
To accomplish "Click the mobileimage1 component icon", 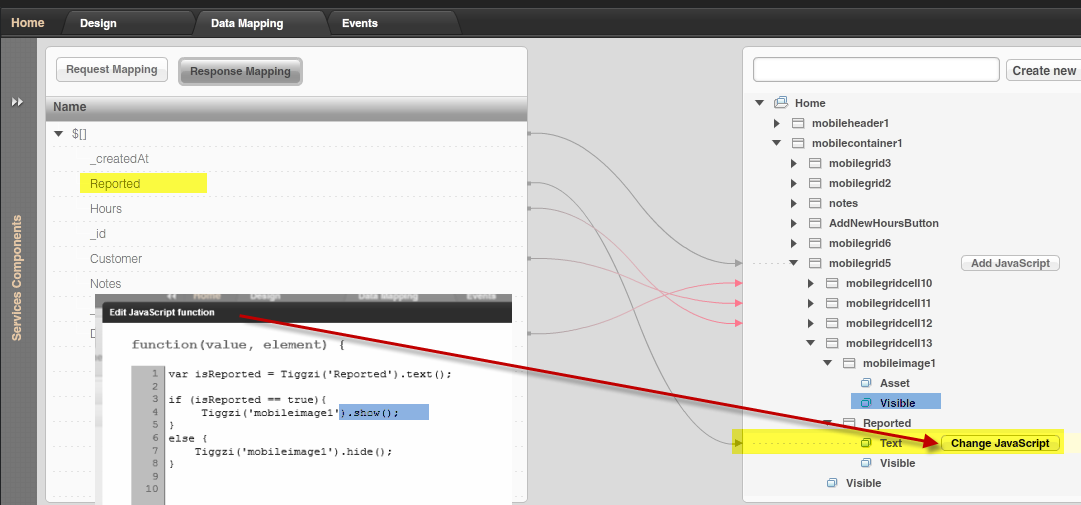I will [849, 363].
